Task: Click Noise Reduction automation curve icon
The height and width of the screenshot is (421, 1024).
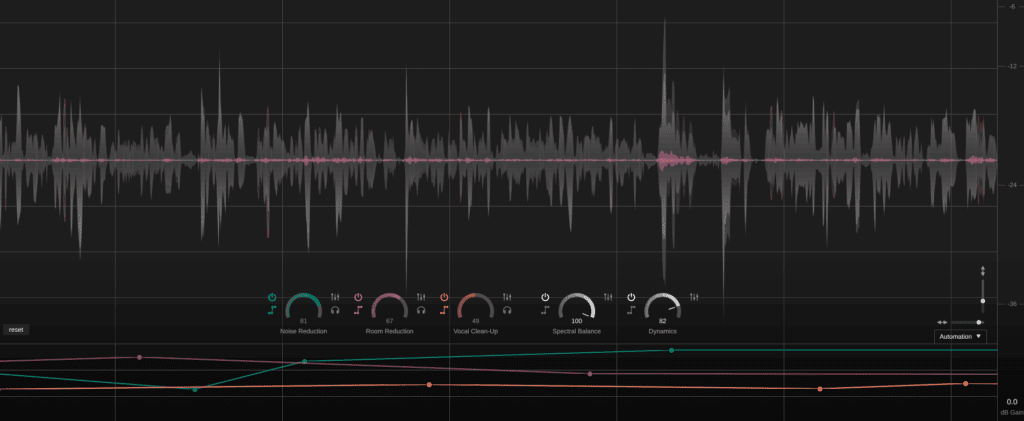Action: (272, 310)
